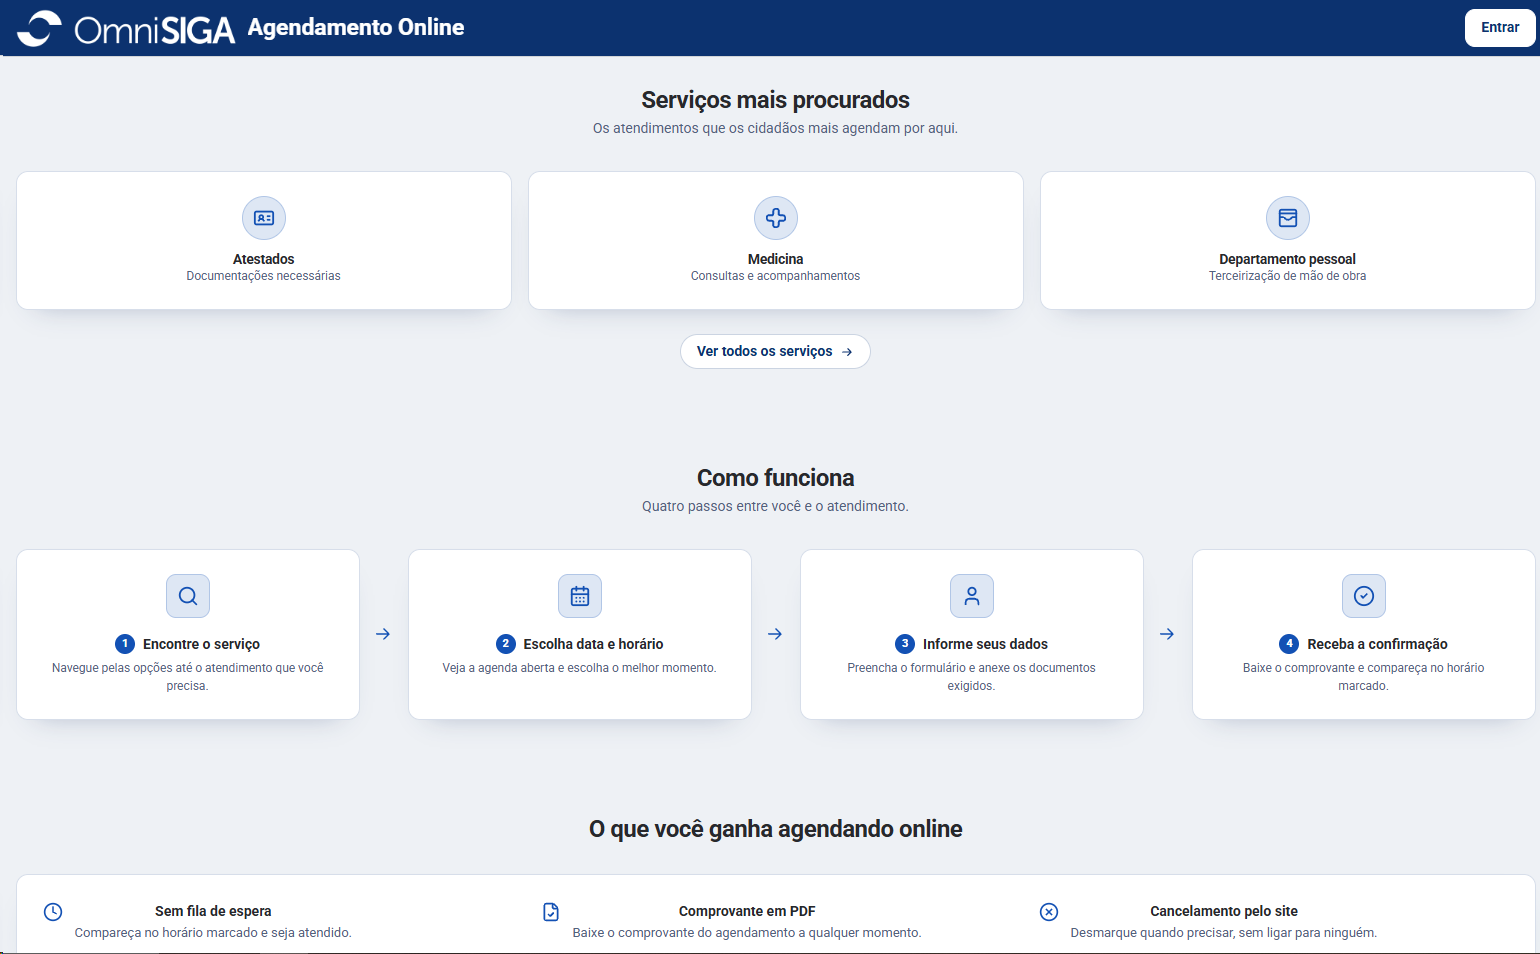Click the 'Cancelamento pelo site' benefit title
The image size is (1540, 954).
click(1224, 911)
